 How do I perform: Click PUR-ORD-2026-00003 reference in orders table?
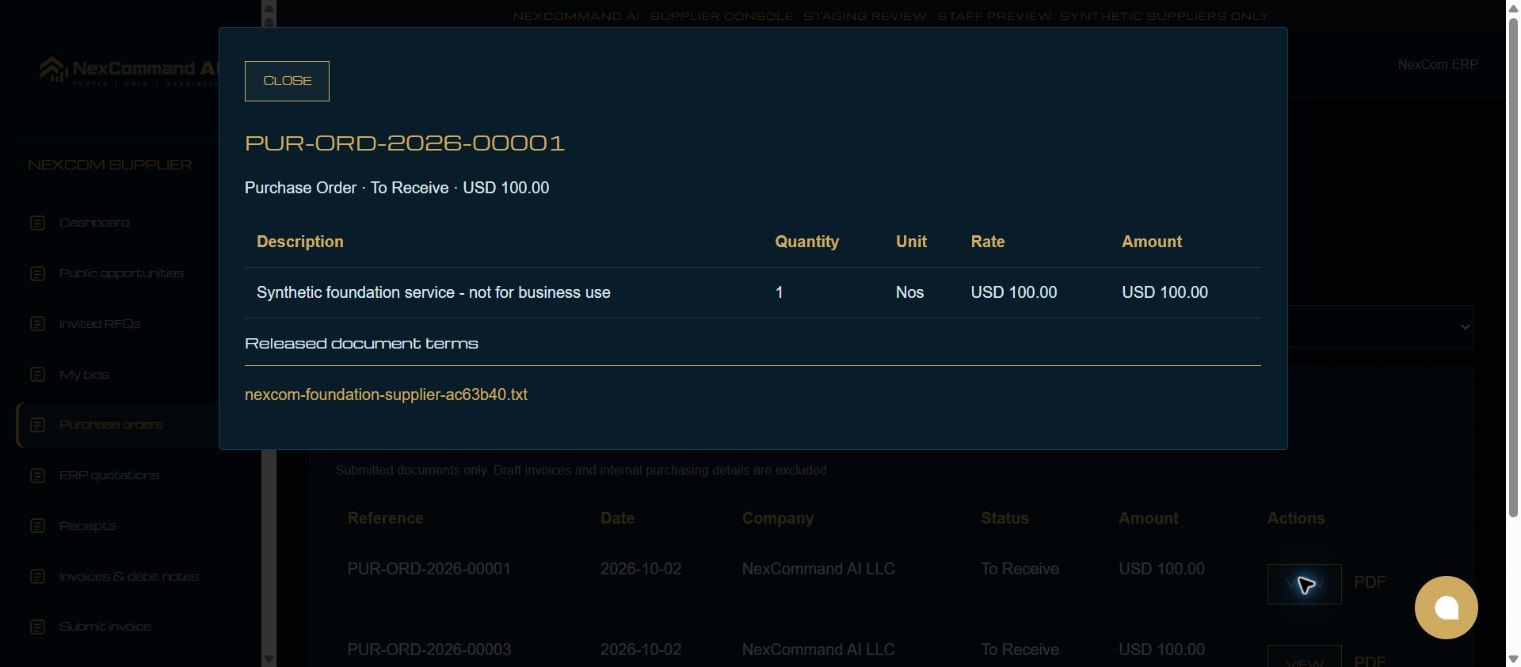[x=429, y=649]
